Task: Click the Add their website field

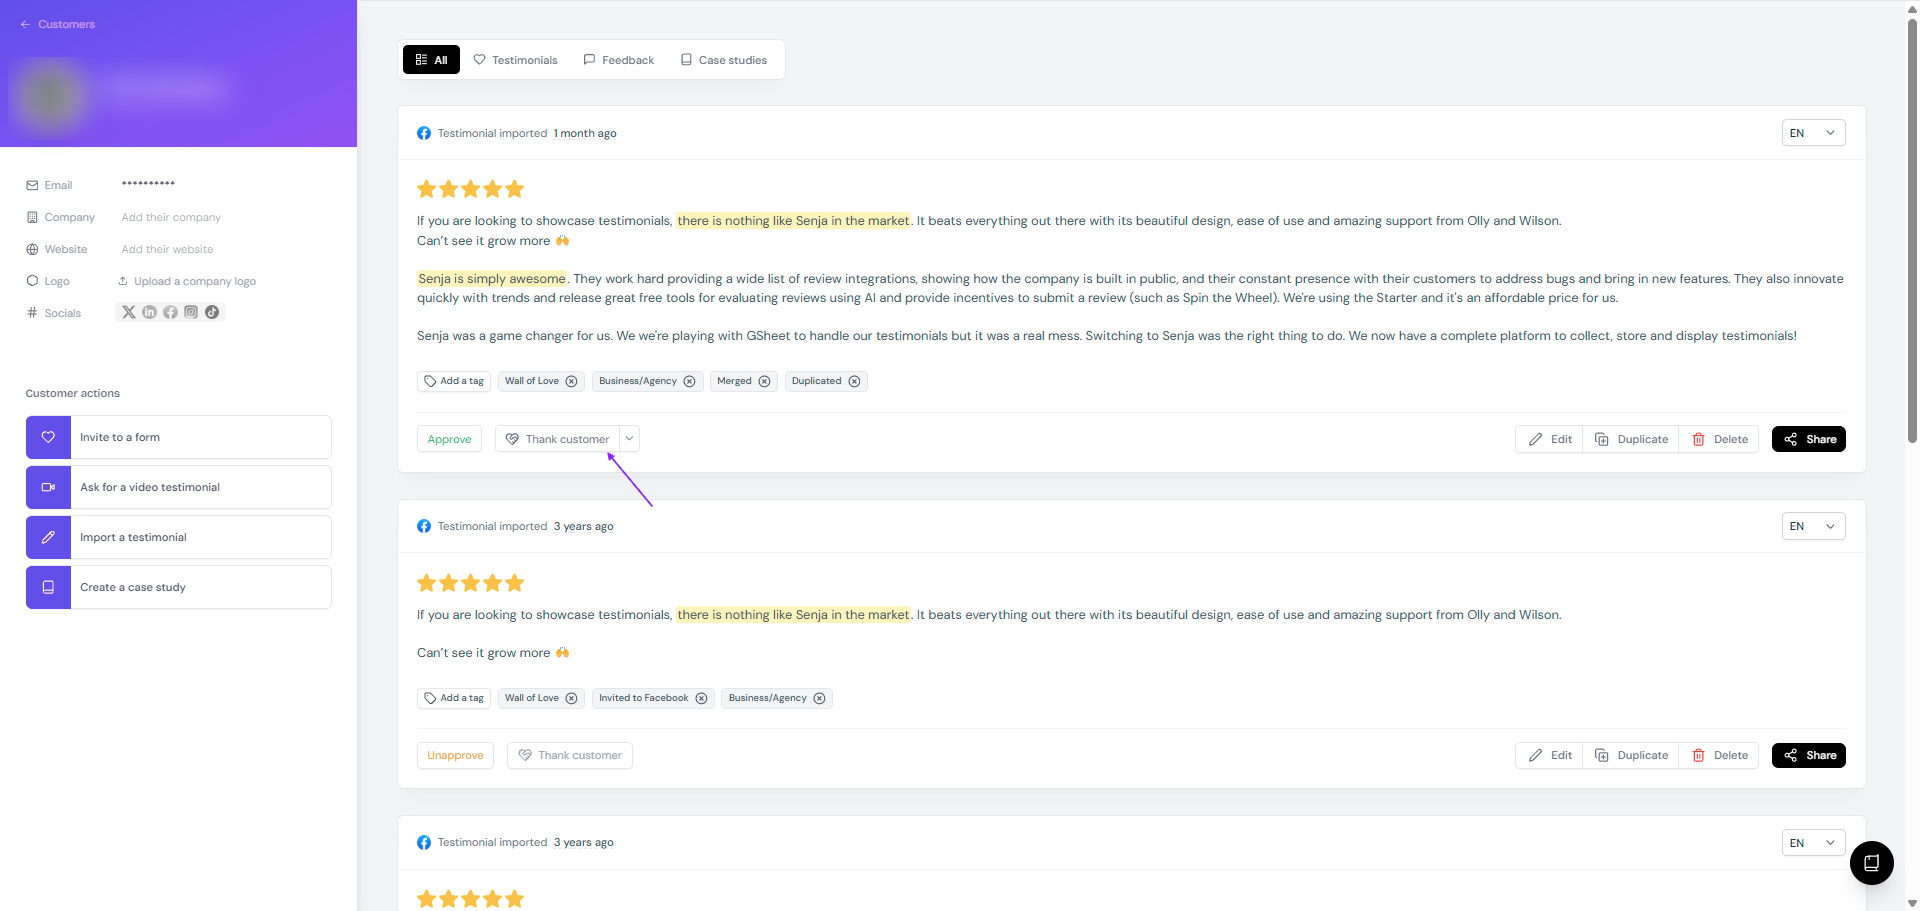Action: 167,249
